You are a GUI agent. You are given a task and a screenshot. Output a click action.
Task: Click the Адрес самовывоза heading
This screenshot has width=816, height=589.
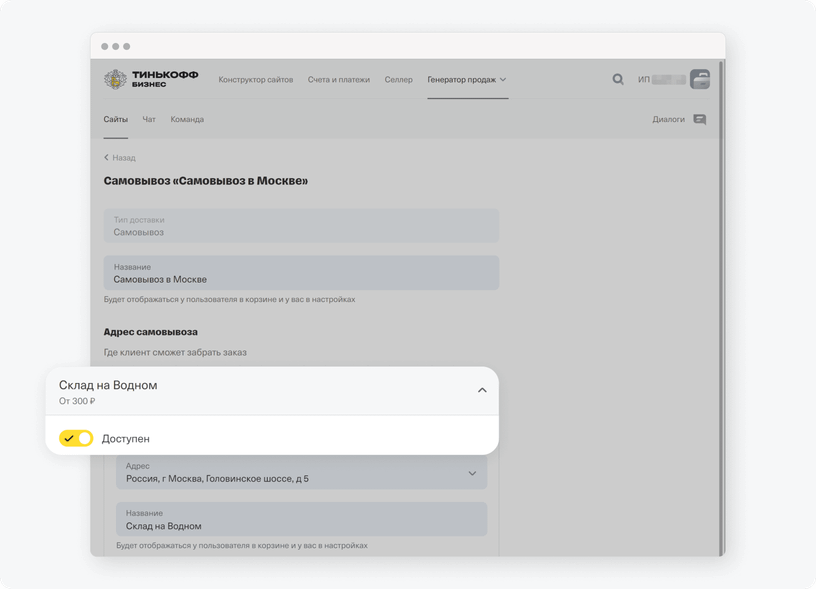coord(150,332)
